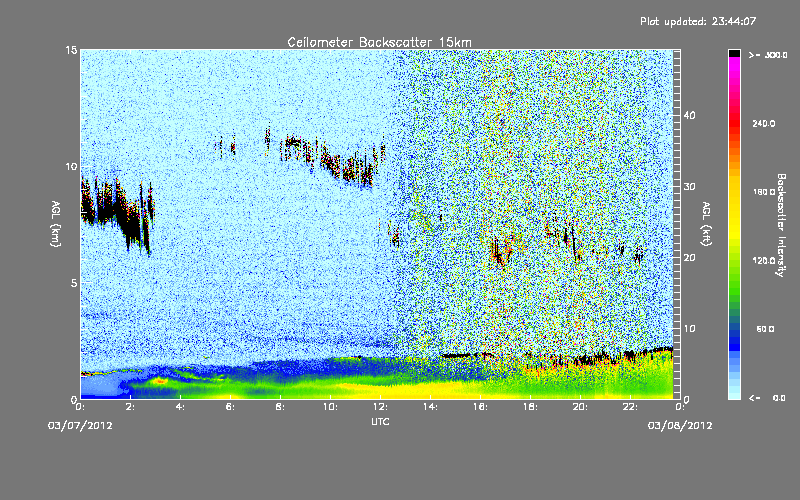
Task: Click the start date "03/07/2012"
Action: (x=80, y=426)
